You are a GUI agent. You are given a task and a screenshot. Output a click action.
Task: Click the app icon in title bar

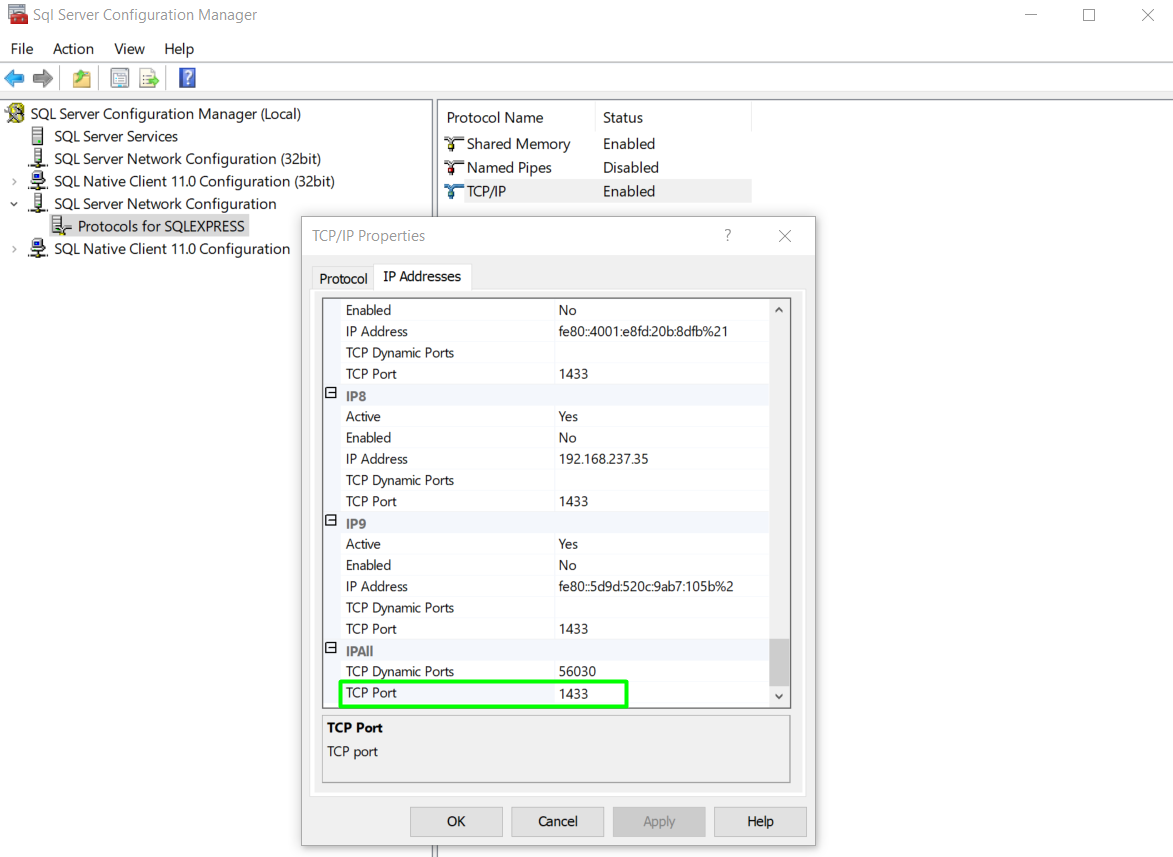(x=17, y=14)
